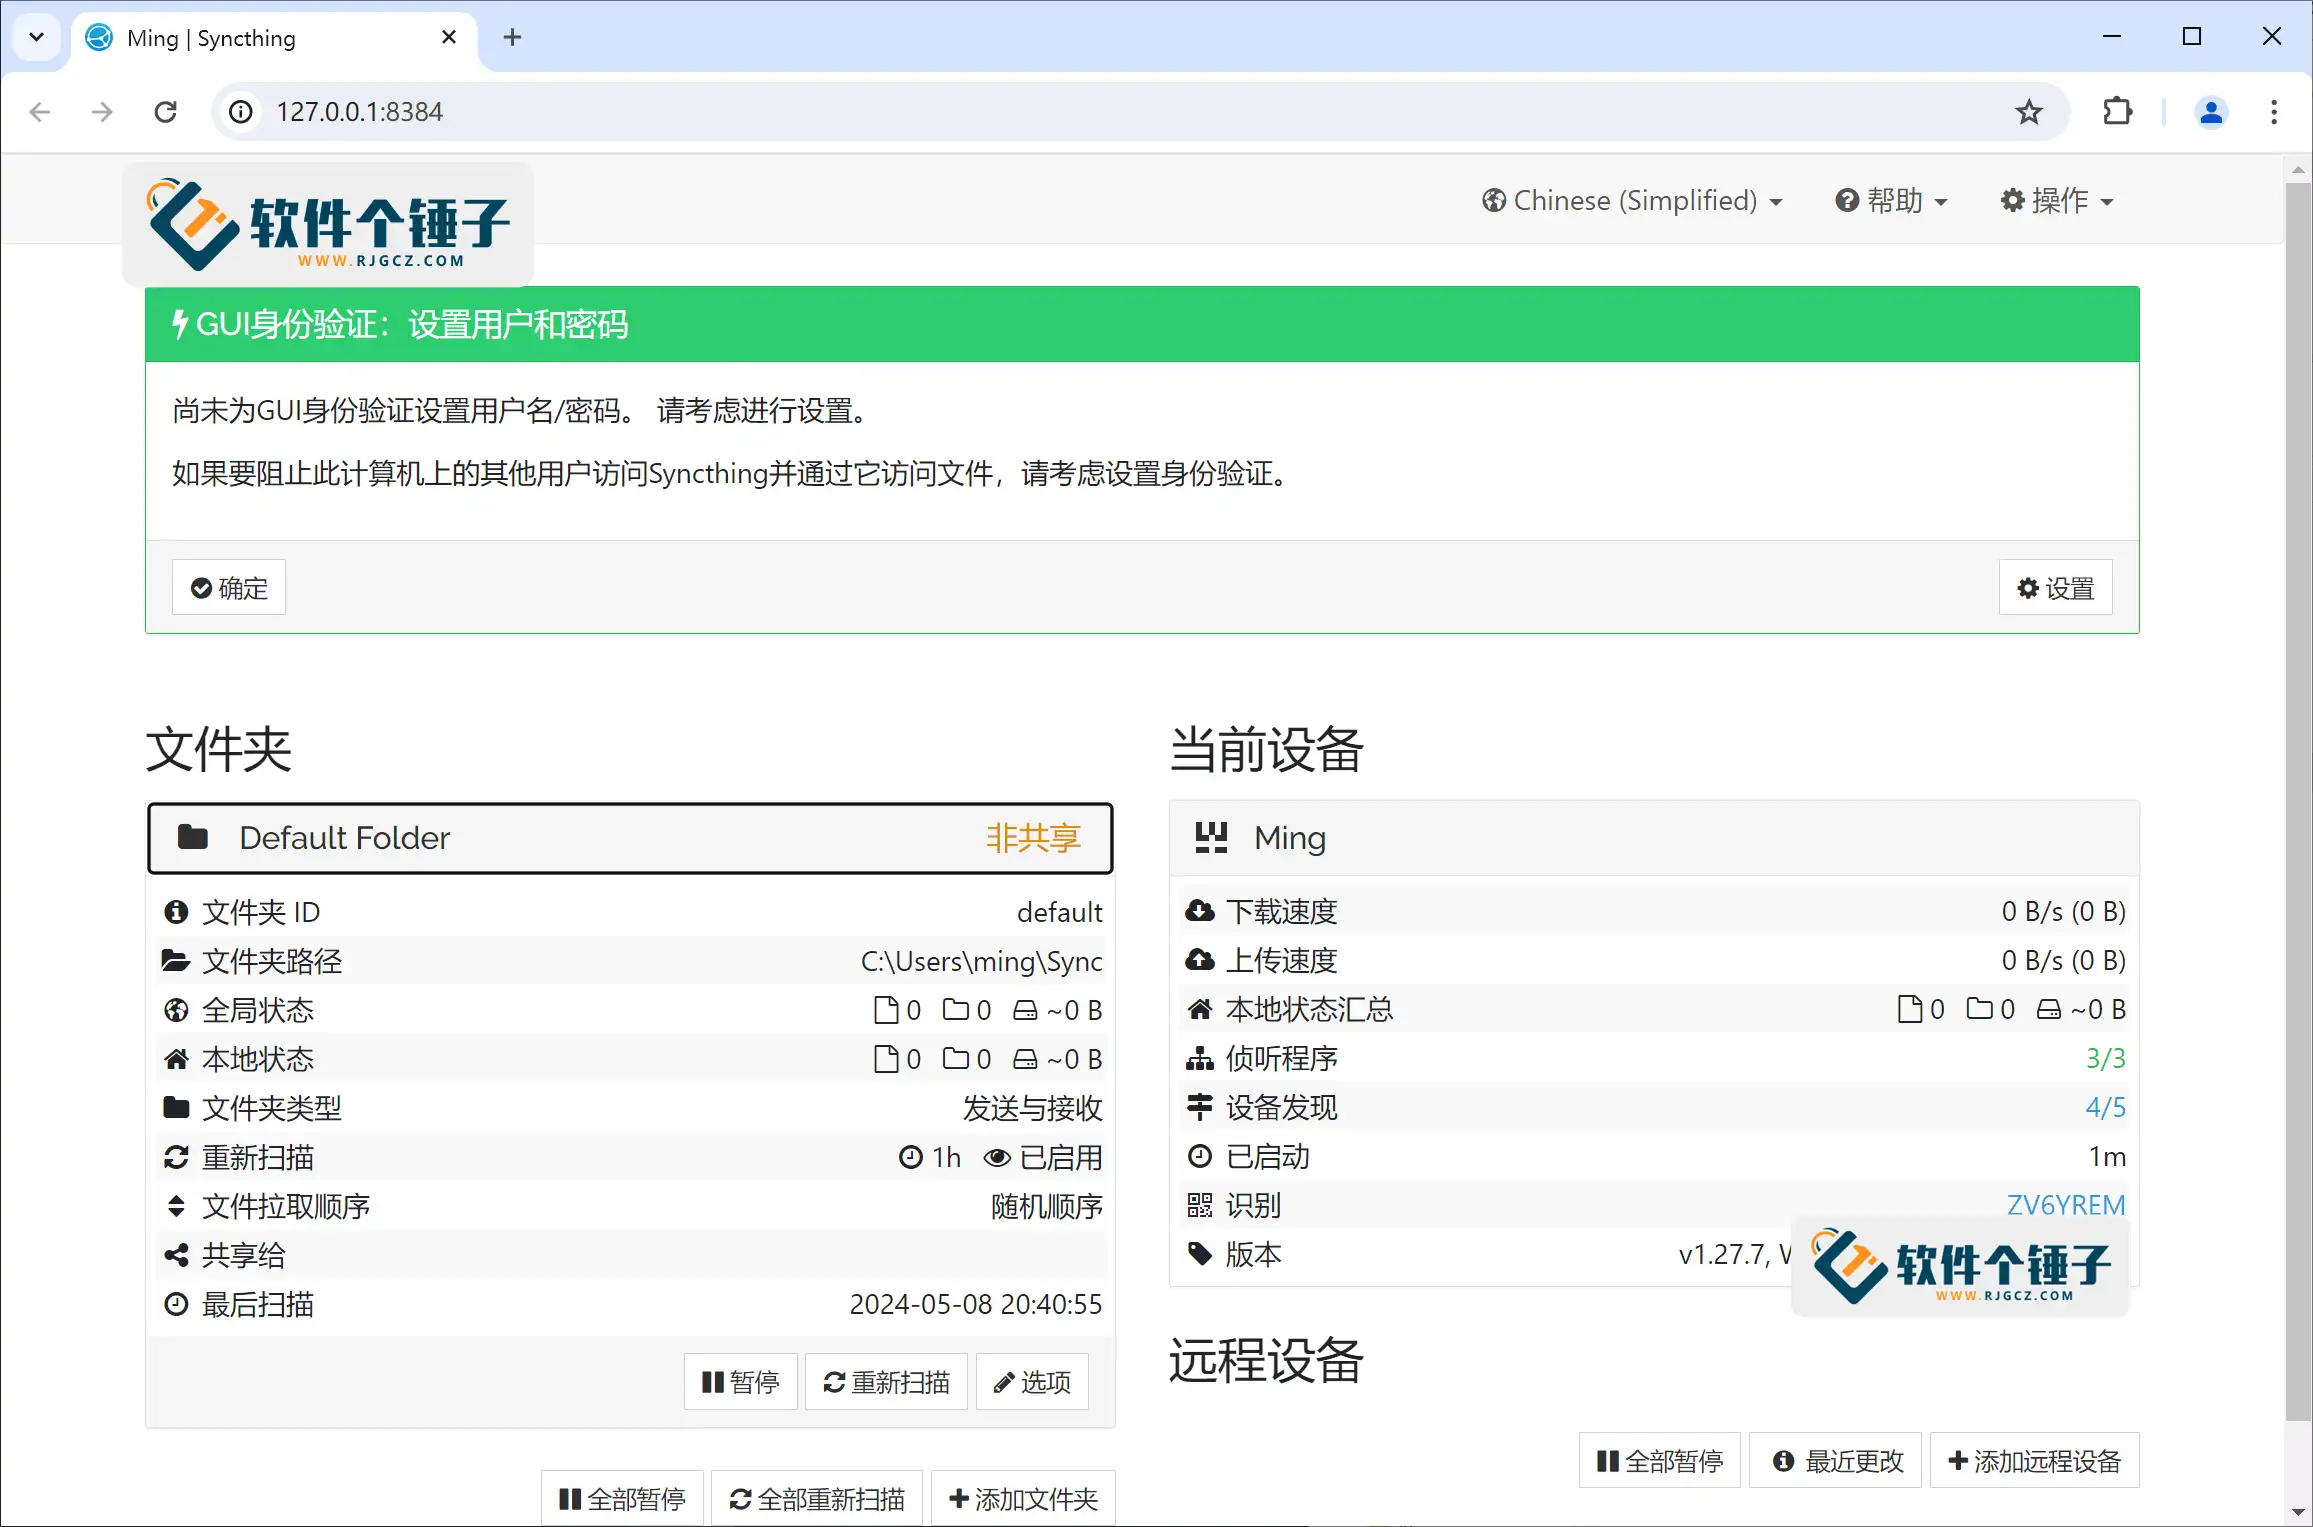2313x1527 pixels.
Task: Click the refresh icon next to 重新扫描 row
Action: coord(176,1157)
